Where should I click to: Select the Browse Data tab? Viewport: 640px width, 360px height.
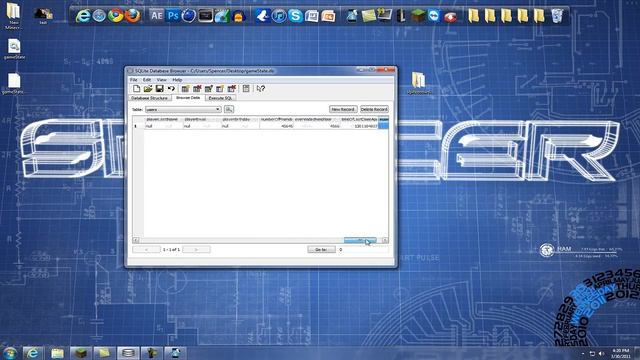(x=188, y=98)
